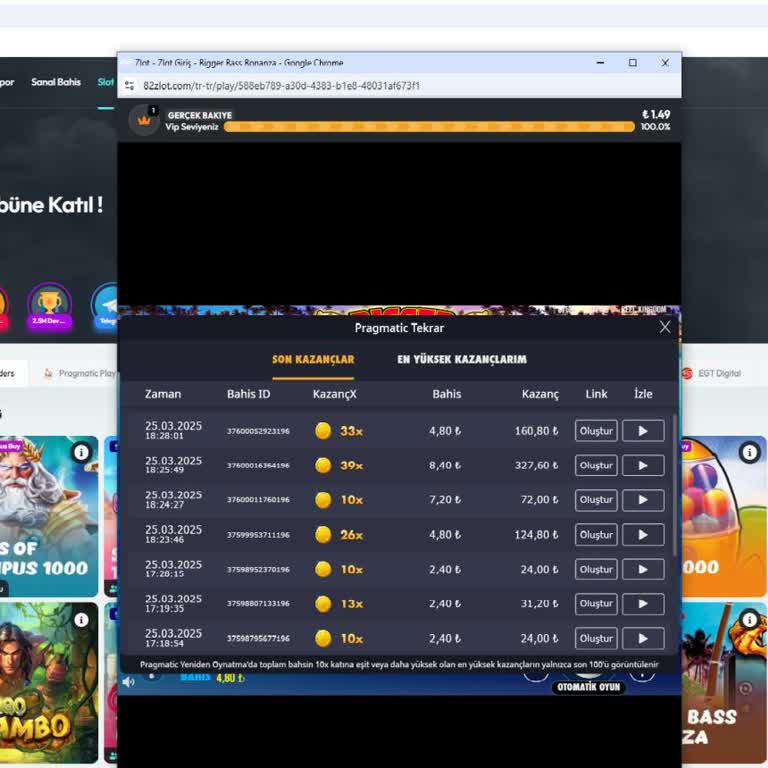Create link for the 31,20 win
This screenshot has height=768, width=768.
596,604
